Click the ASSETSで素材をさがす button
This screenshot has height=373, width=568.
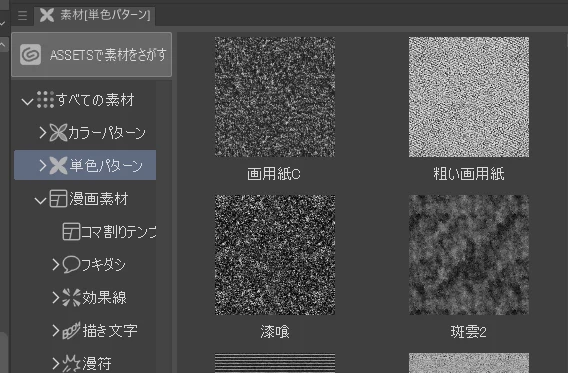pyautogui.click(x=92, y=55)
